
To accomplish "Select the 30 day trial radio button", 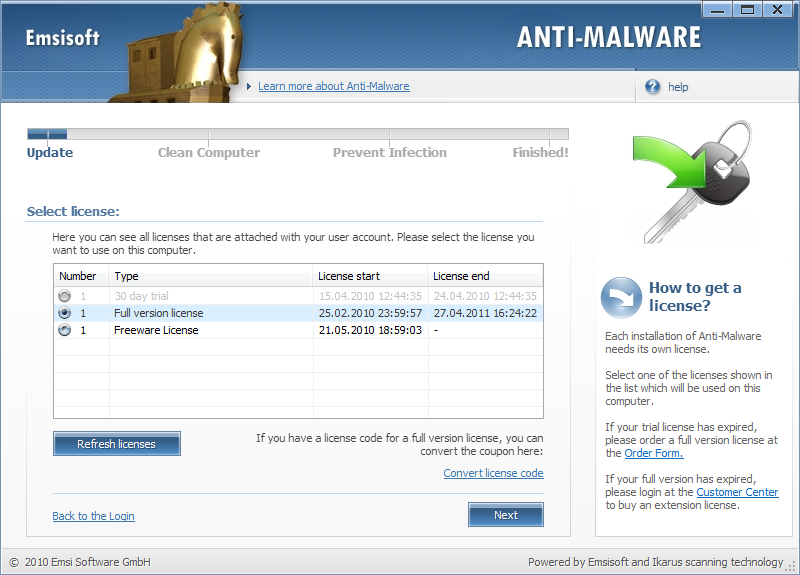I will (x=65, y=296).
